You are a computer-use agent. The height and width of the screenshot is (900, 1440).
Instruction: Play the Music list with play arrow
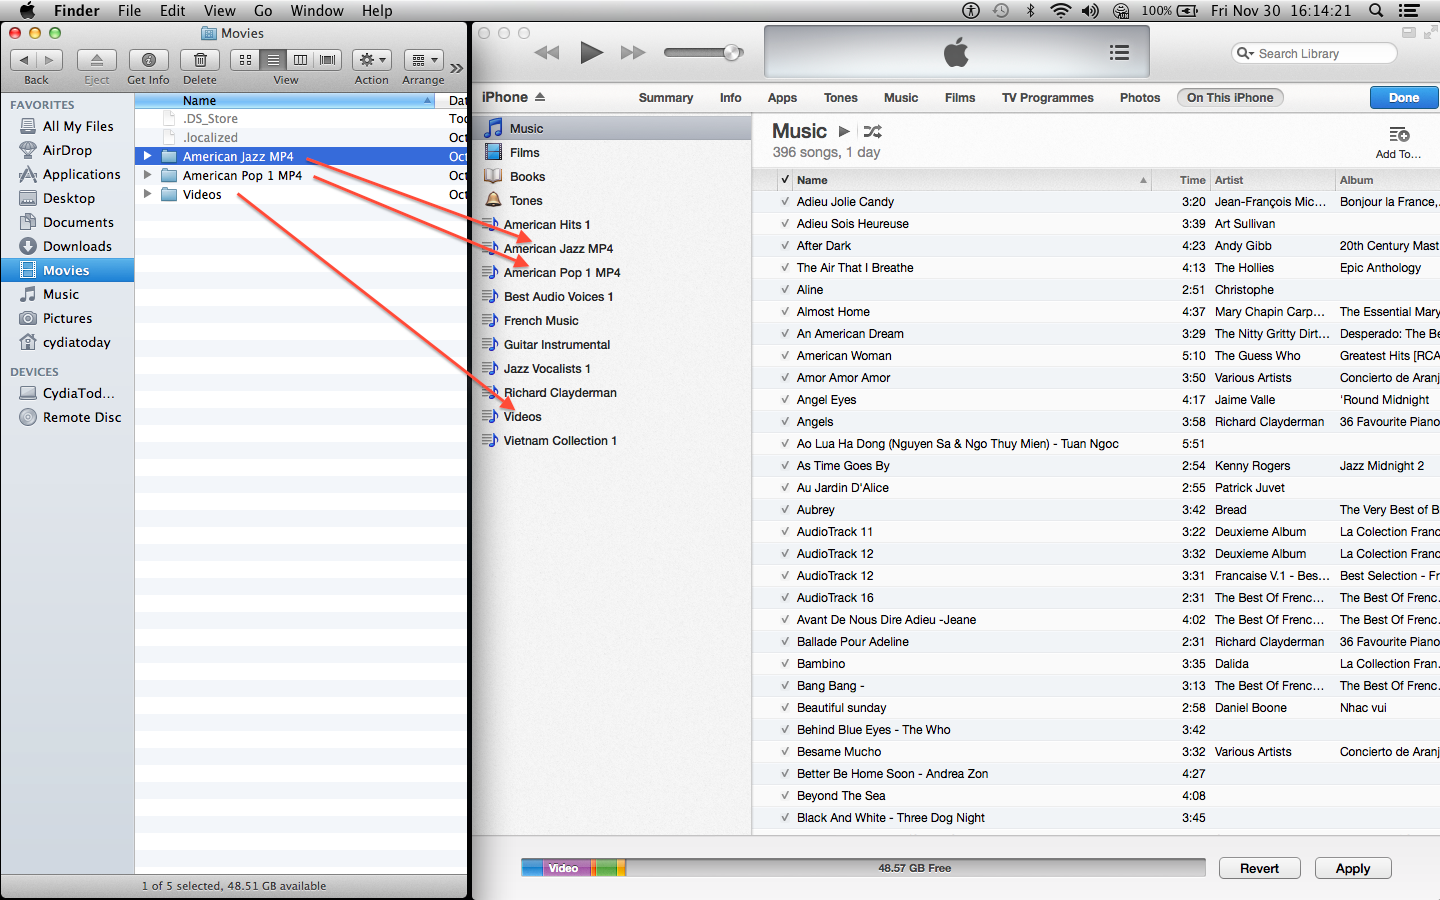tap(844, 131)
